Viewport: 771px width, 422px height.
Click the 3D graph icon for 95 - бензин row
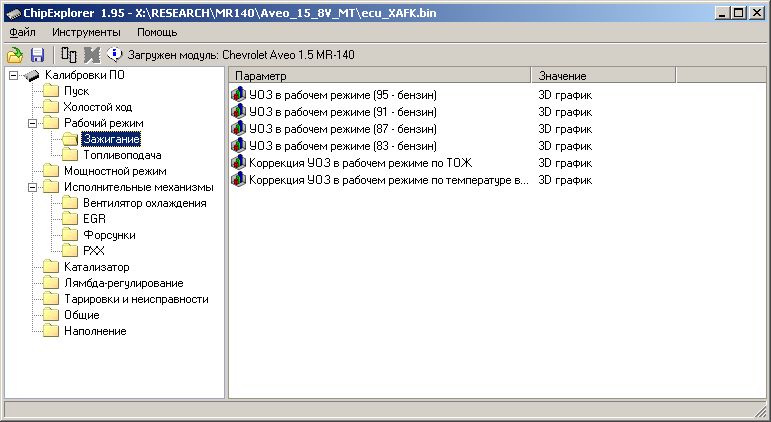[238, 94]
